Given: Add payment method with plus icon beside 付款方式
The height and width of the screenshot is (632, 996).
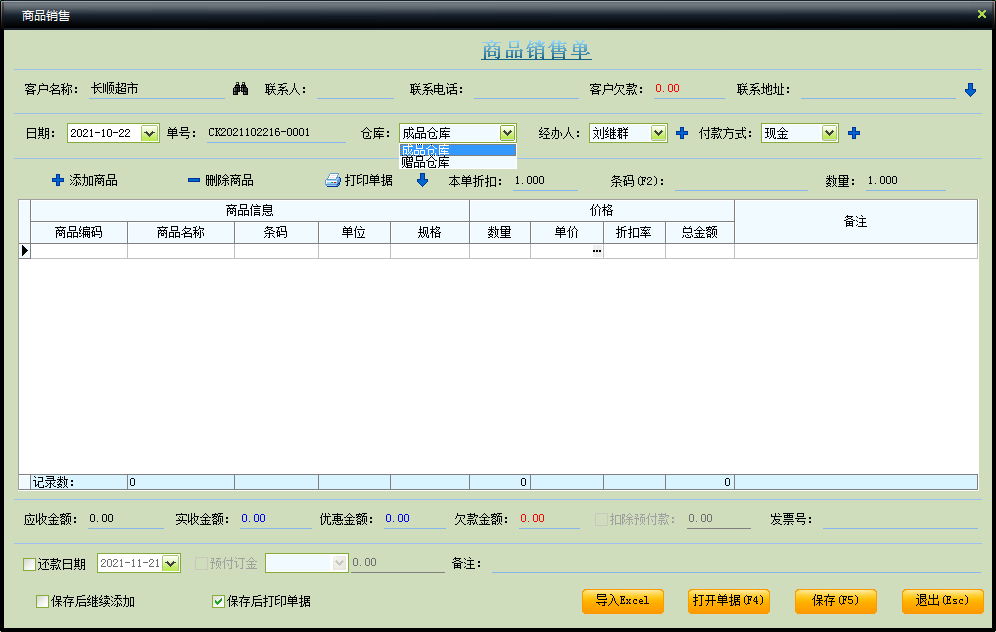Looking at the screenshot, I should pos(854,133).
